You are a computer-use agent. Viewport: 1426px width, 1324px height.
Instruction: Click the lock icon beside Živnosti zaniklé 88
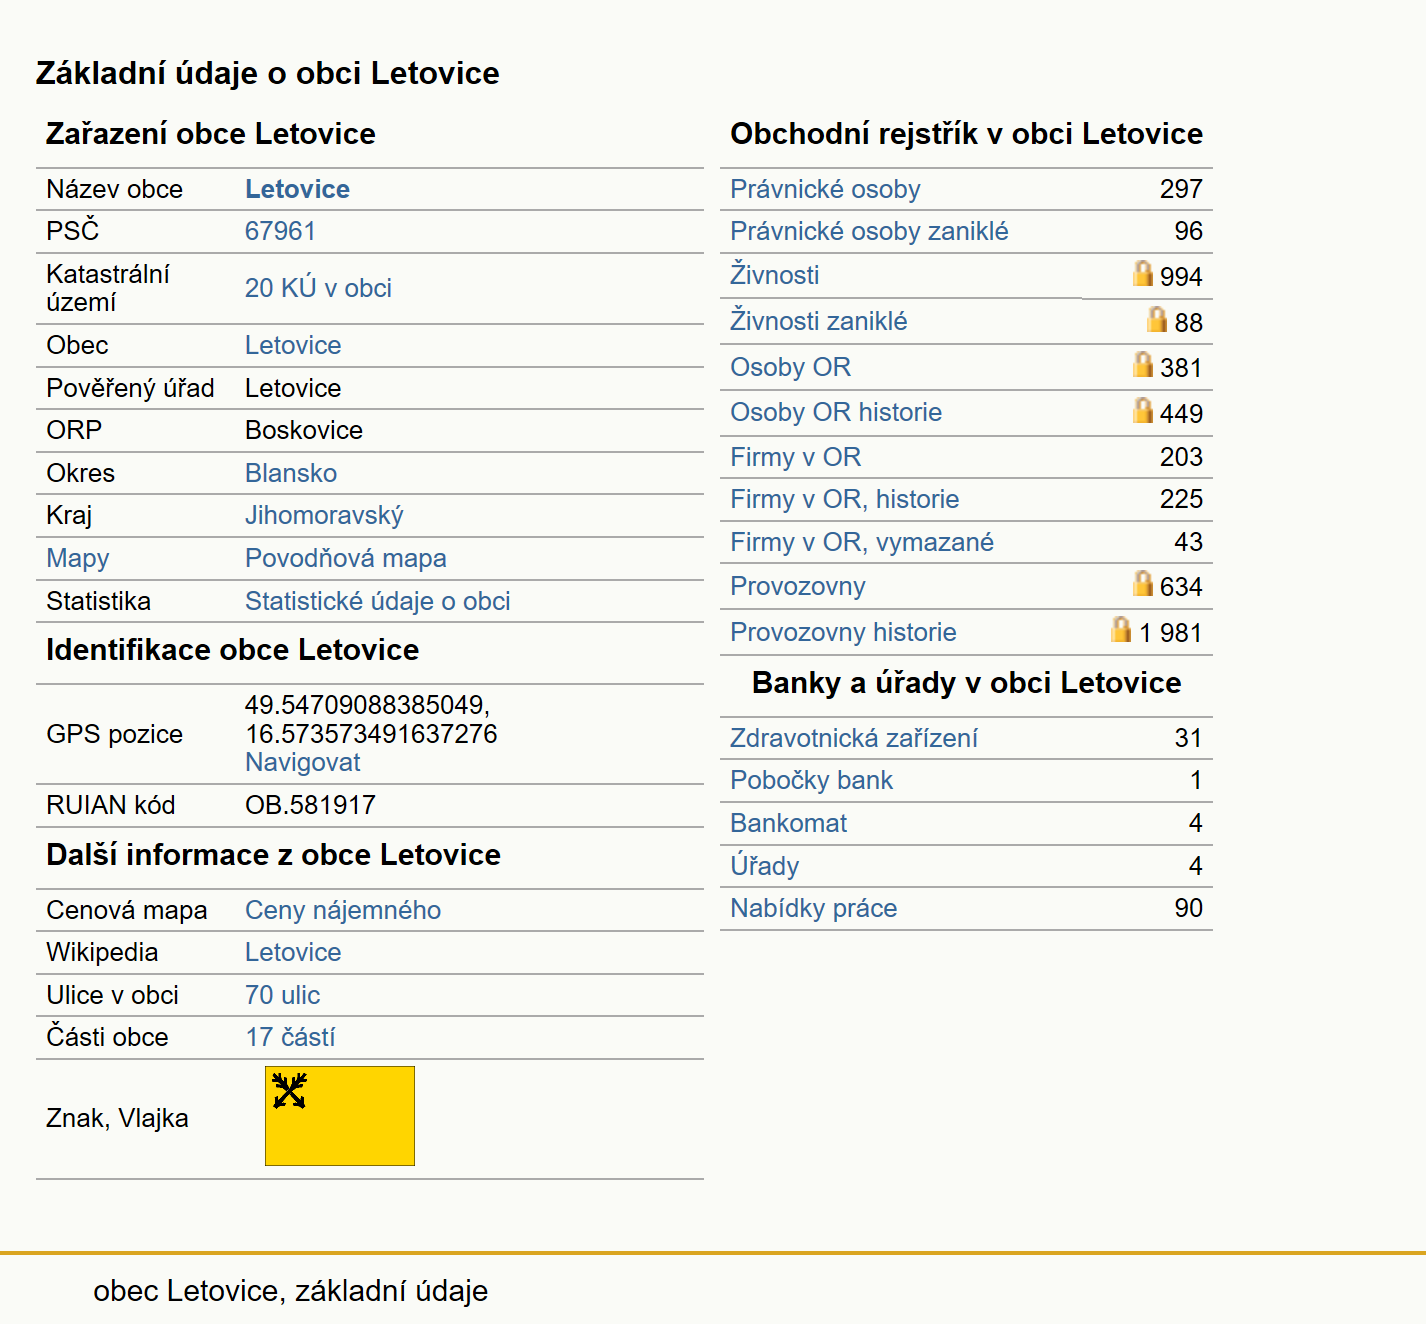pos(1157,319)
